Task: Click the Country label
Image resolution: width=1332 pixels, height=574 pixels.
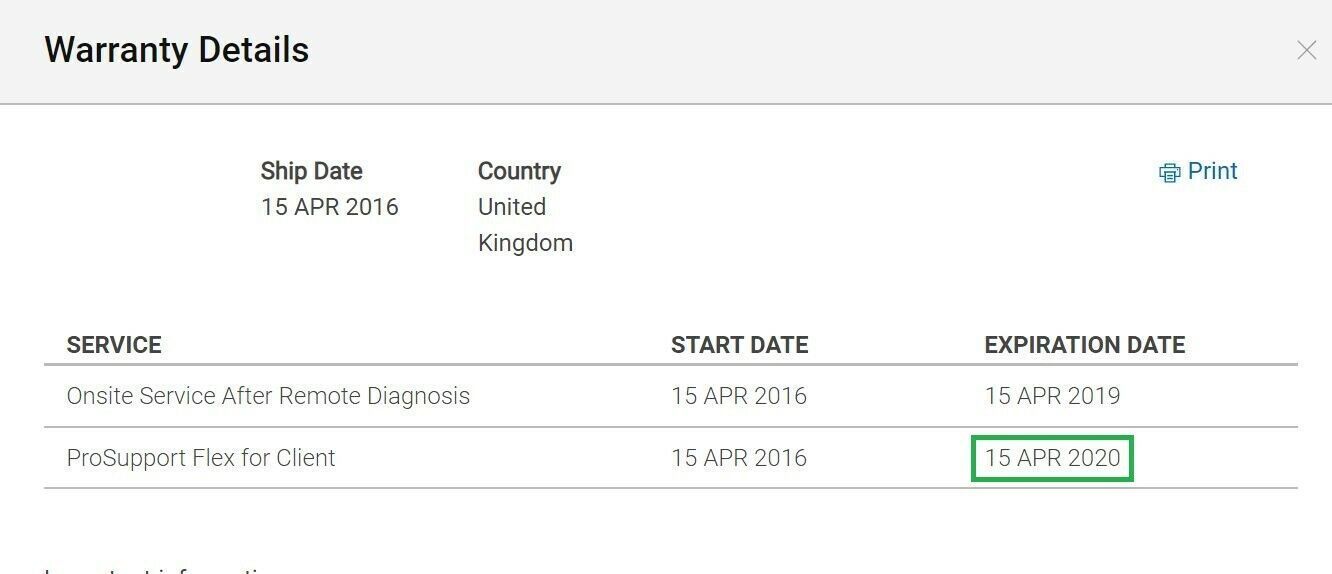Action: tap(519, 171)
